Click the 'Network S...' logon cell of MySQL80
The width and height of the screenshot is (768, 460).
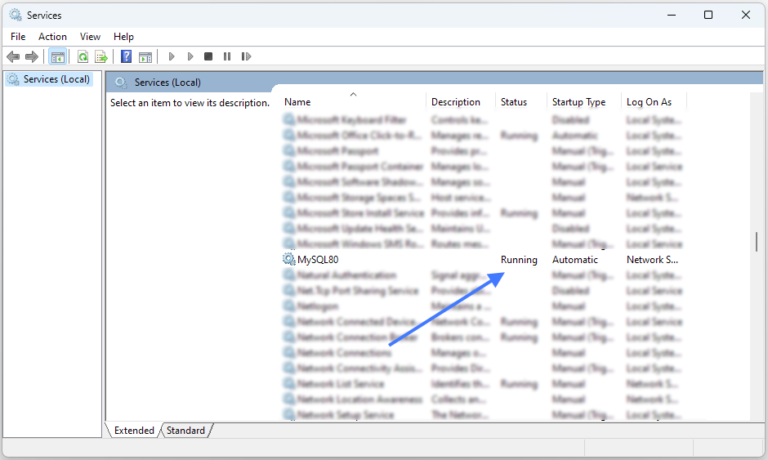pos(652,260)
